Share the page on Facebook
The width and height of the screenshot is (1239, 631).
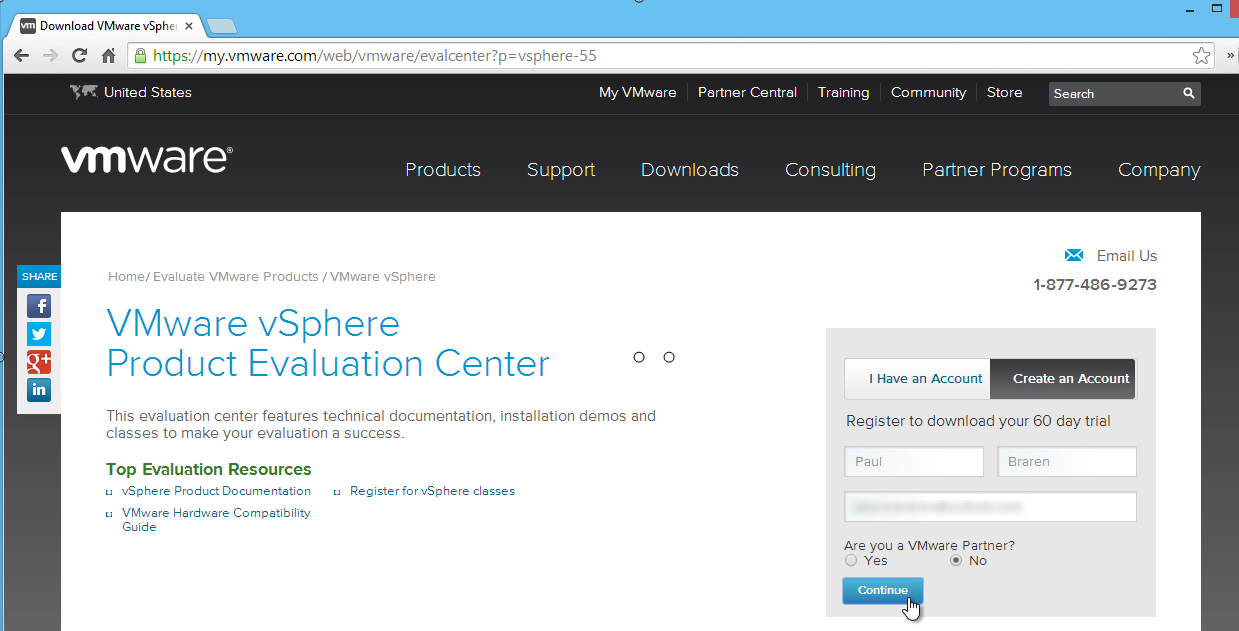(x=39, y=306)
